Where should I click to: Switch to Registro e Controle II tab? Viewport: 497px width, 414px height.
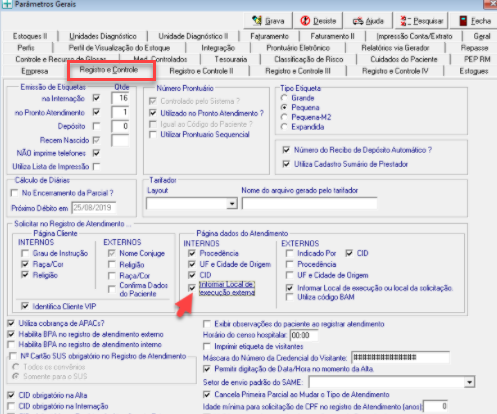[x=201, y=71]
